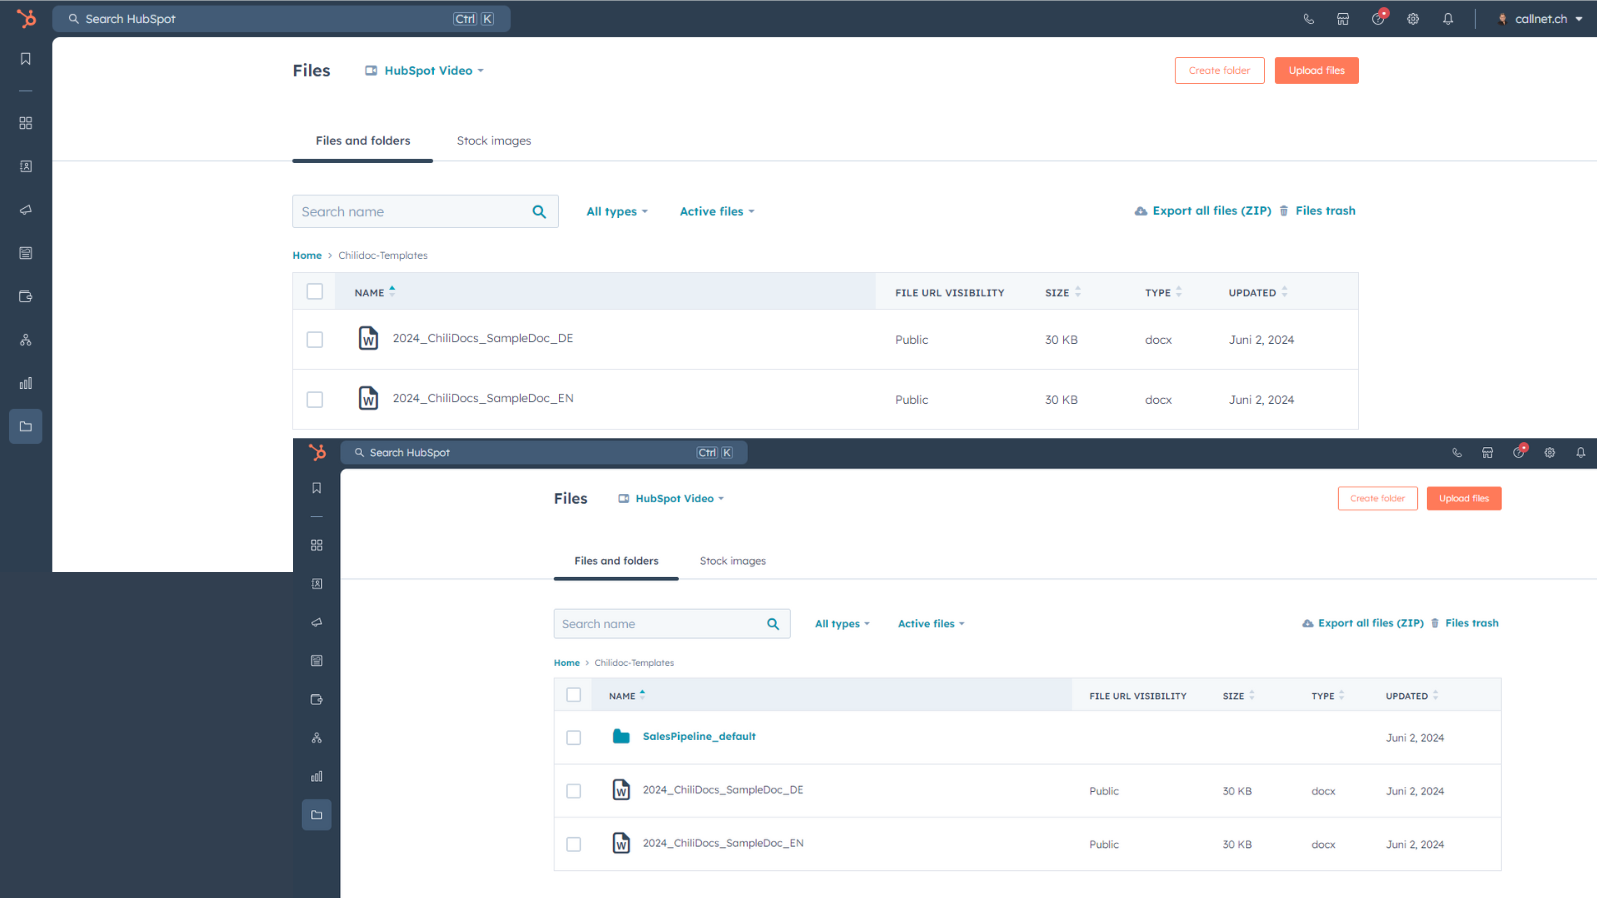Viewport: 1597px width, 898px height.
Task: Click the phone icon in the lower window top bar
Action: (x=1457, y=453)
